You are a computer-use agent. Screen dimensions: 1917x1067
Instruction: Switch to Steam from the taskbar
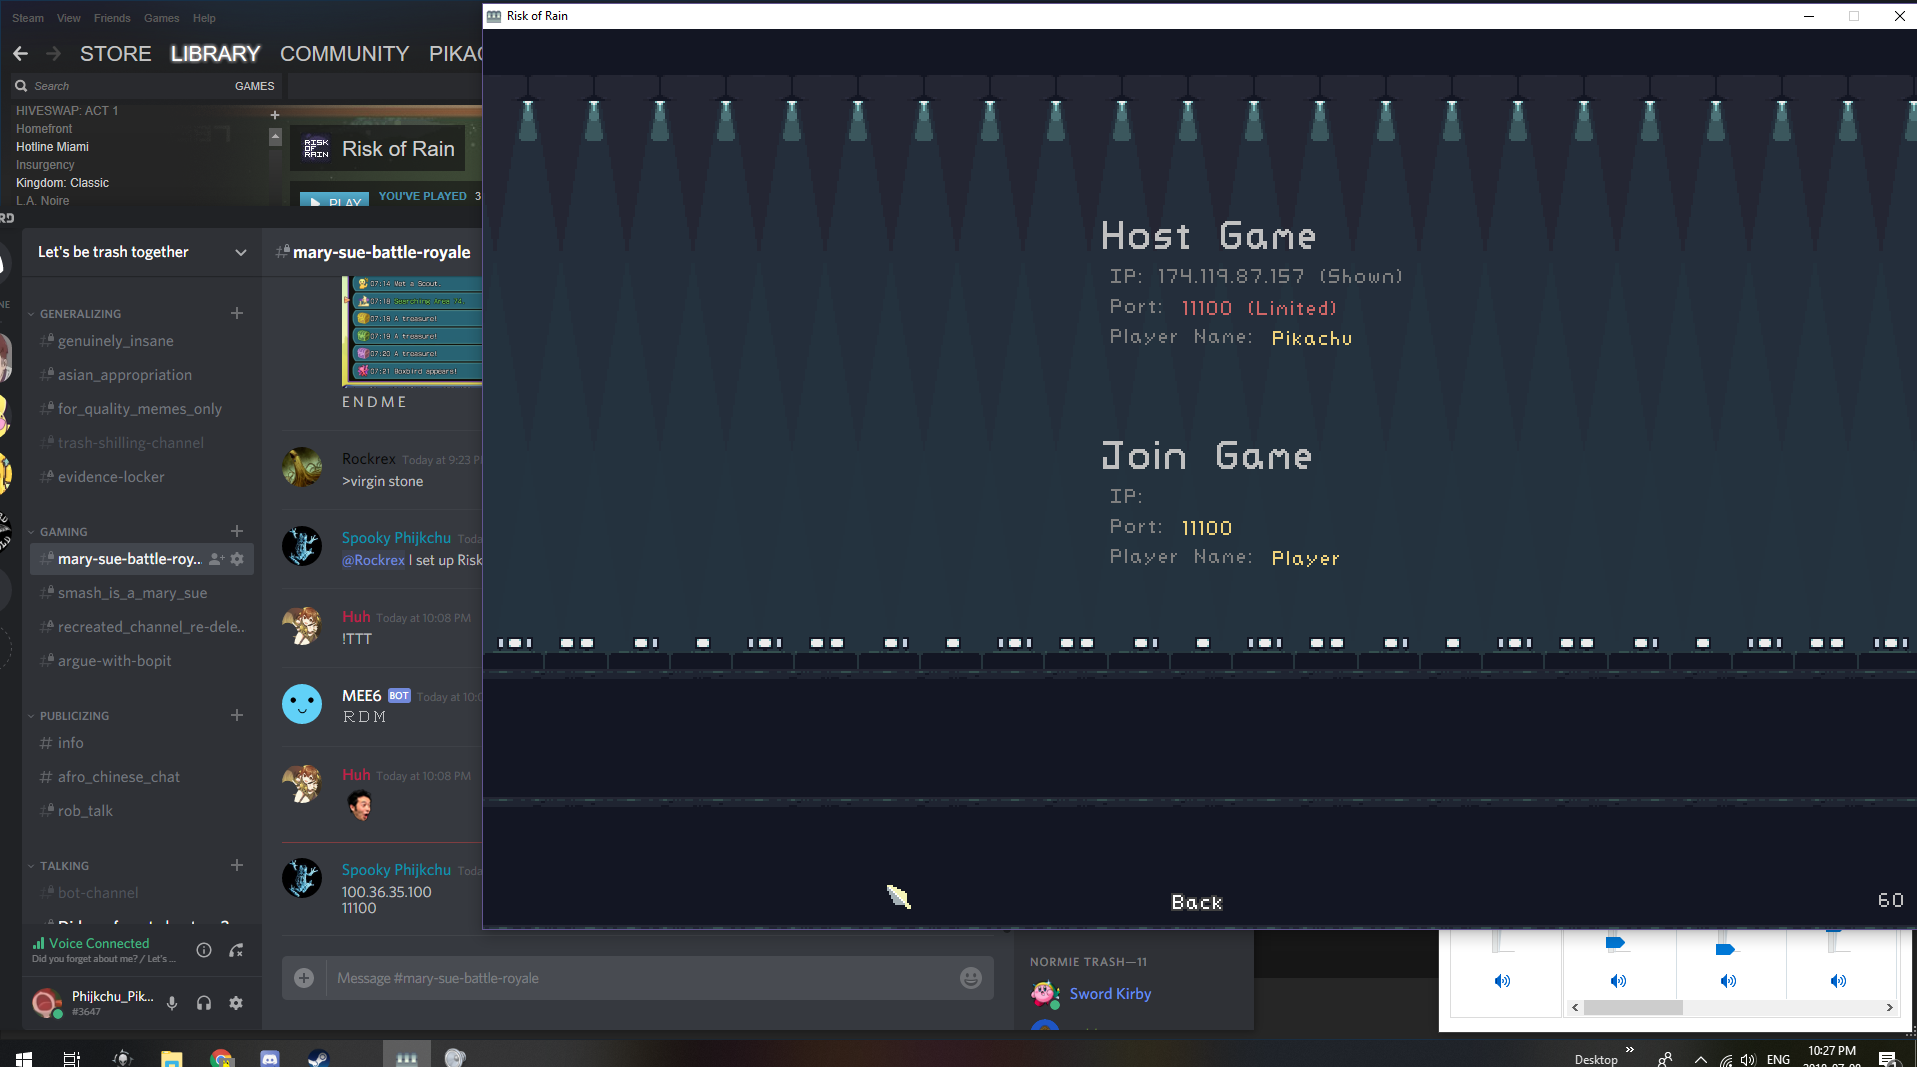coord(318,1058)
